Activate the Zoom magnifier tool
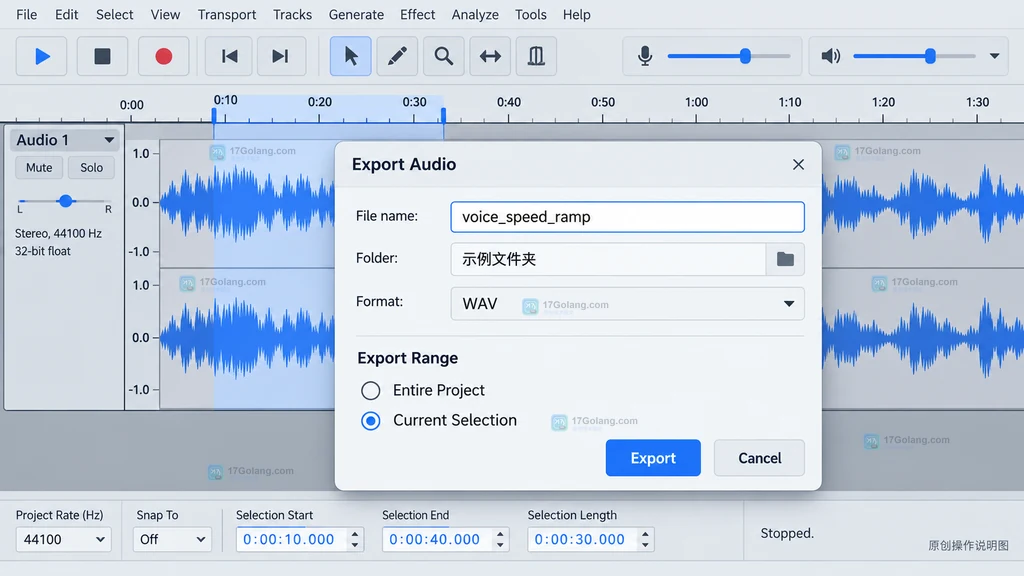The image size is (1024, 576). (443, 56)
